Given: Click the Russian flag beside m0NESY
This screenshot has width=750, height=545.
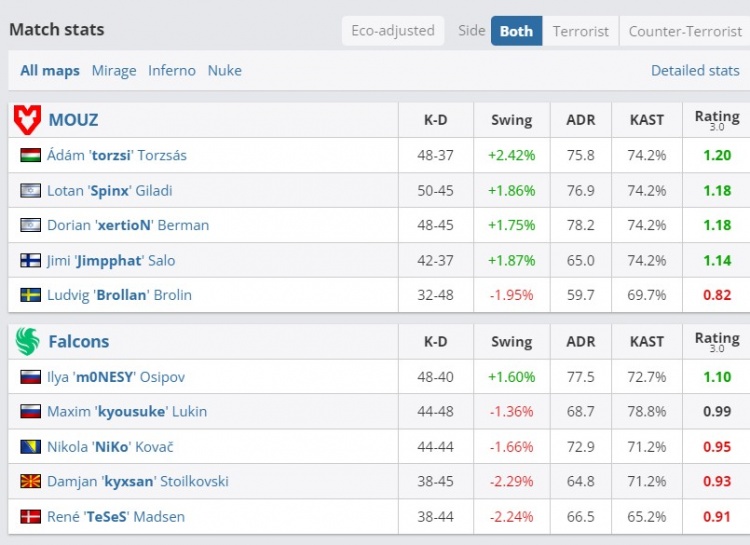Looking at the screenshot, I should pos(30,378).
